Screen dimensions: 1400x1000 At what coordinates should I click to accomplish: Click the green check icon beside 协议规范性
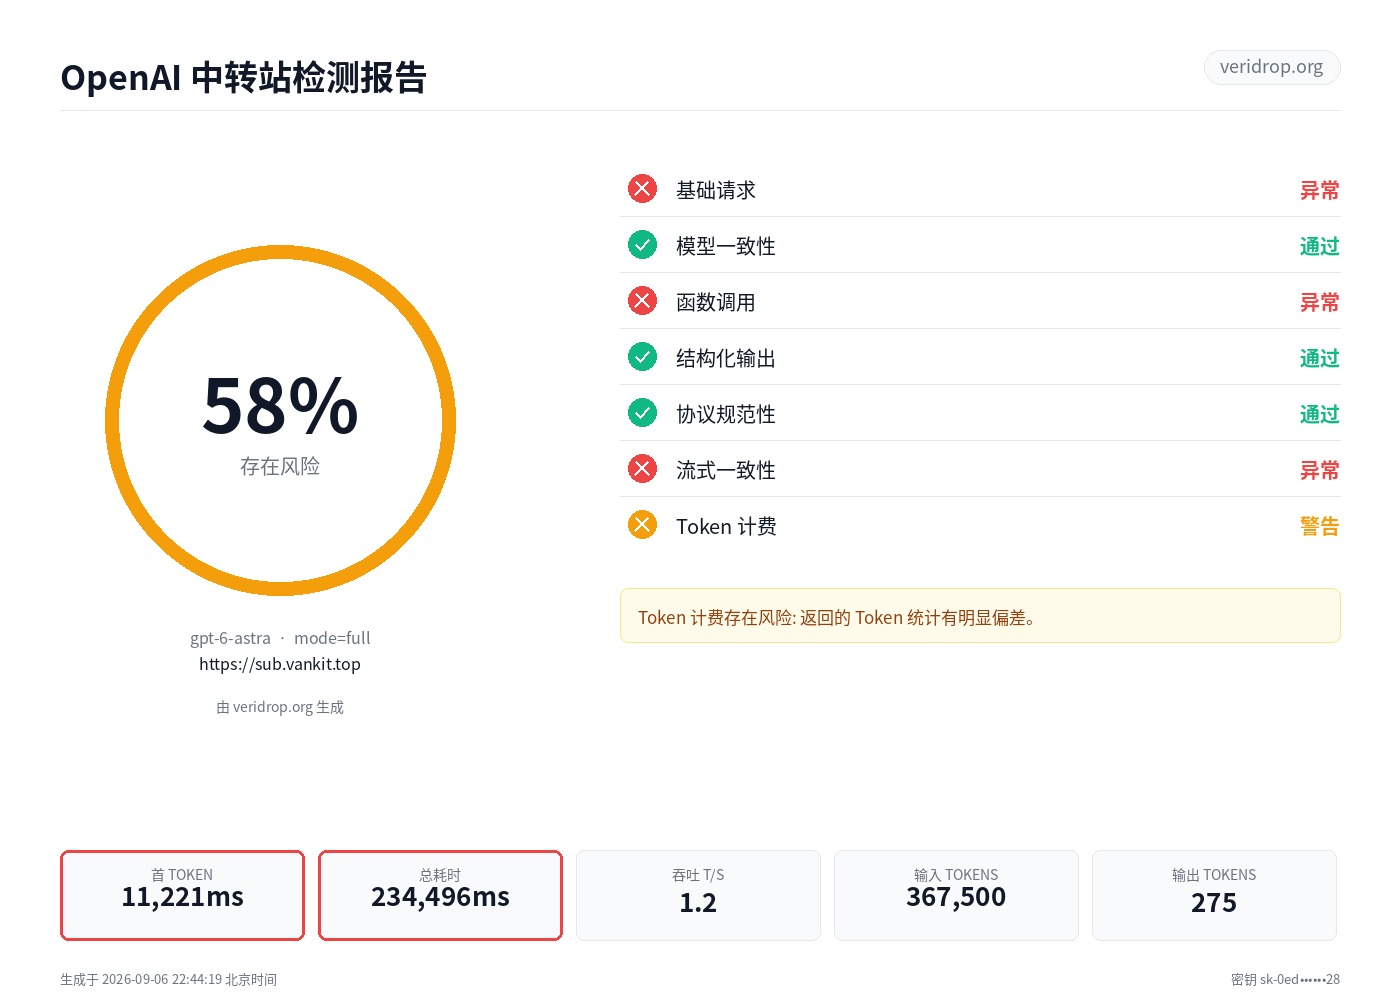[x=642, y=413]
